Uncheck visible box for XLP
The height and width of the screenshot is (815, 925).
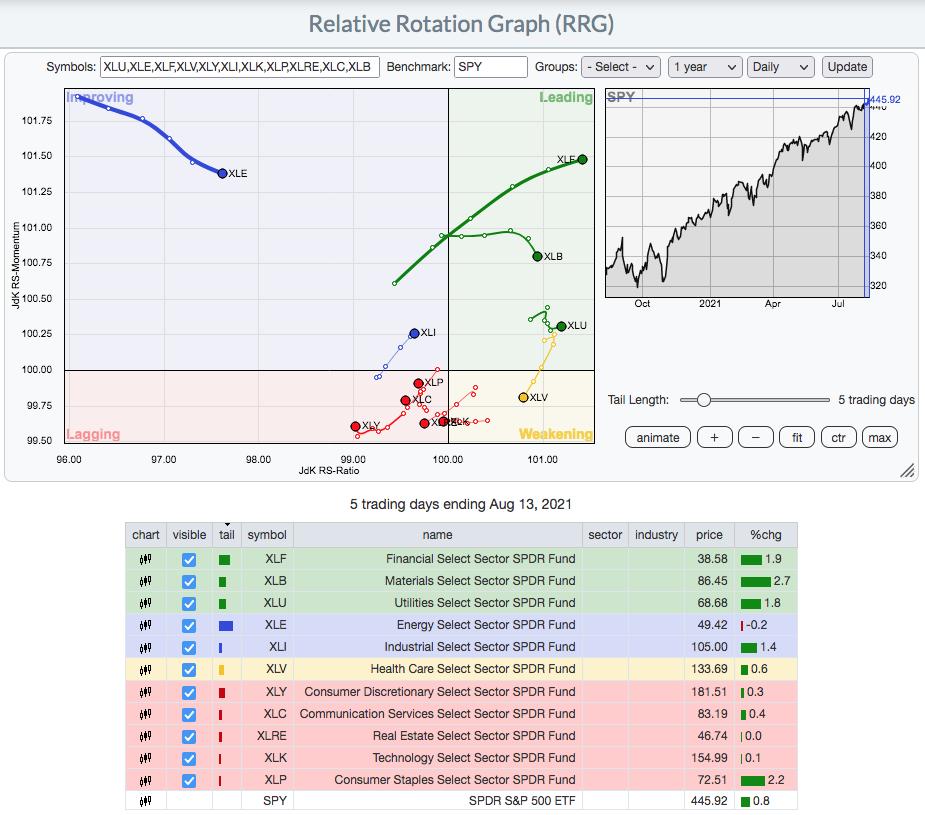189,781
